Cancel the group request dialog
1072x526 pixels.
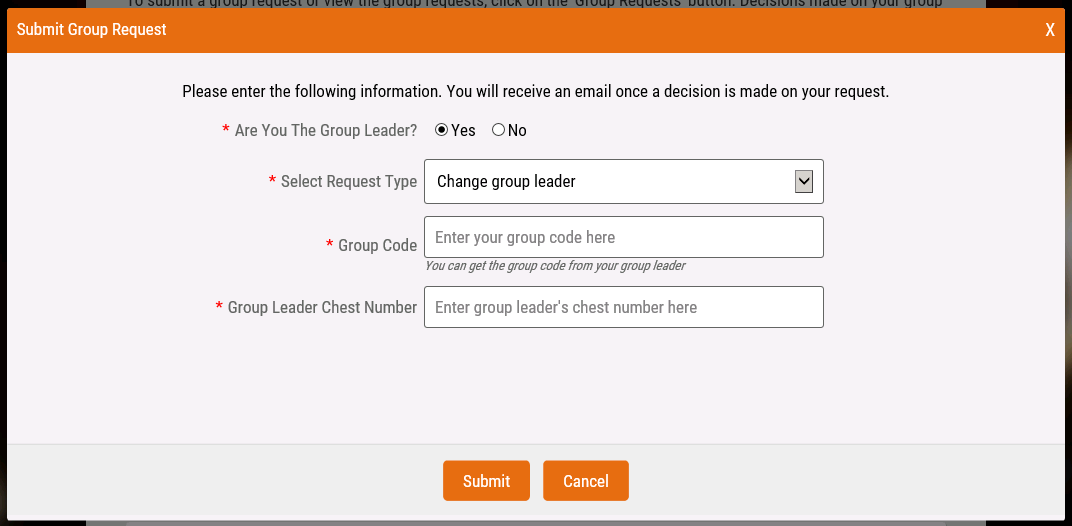pyautogui.click(x=586, y=481)
